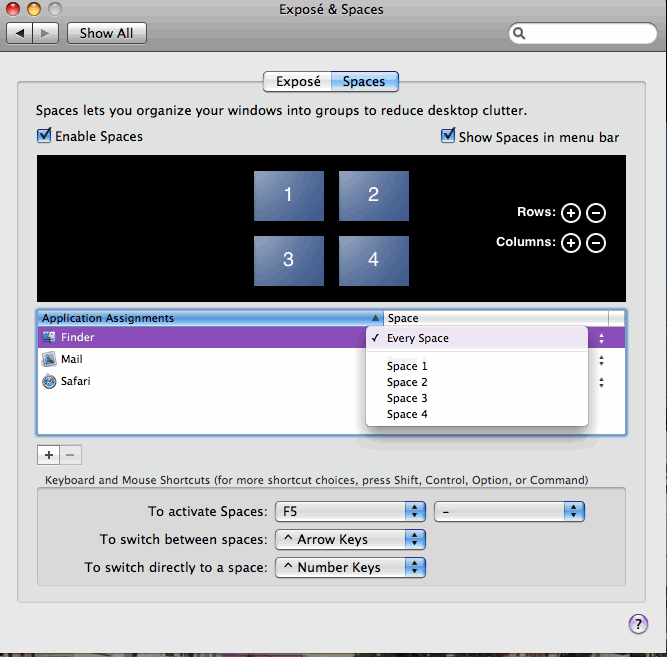Click the Show All button
The width and height of the screenshot is (667, 657).
click(x=107, y=33)
